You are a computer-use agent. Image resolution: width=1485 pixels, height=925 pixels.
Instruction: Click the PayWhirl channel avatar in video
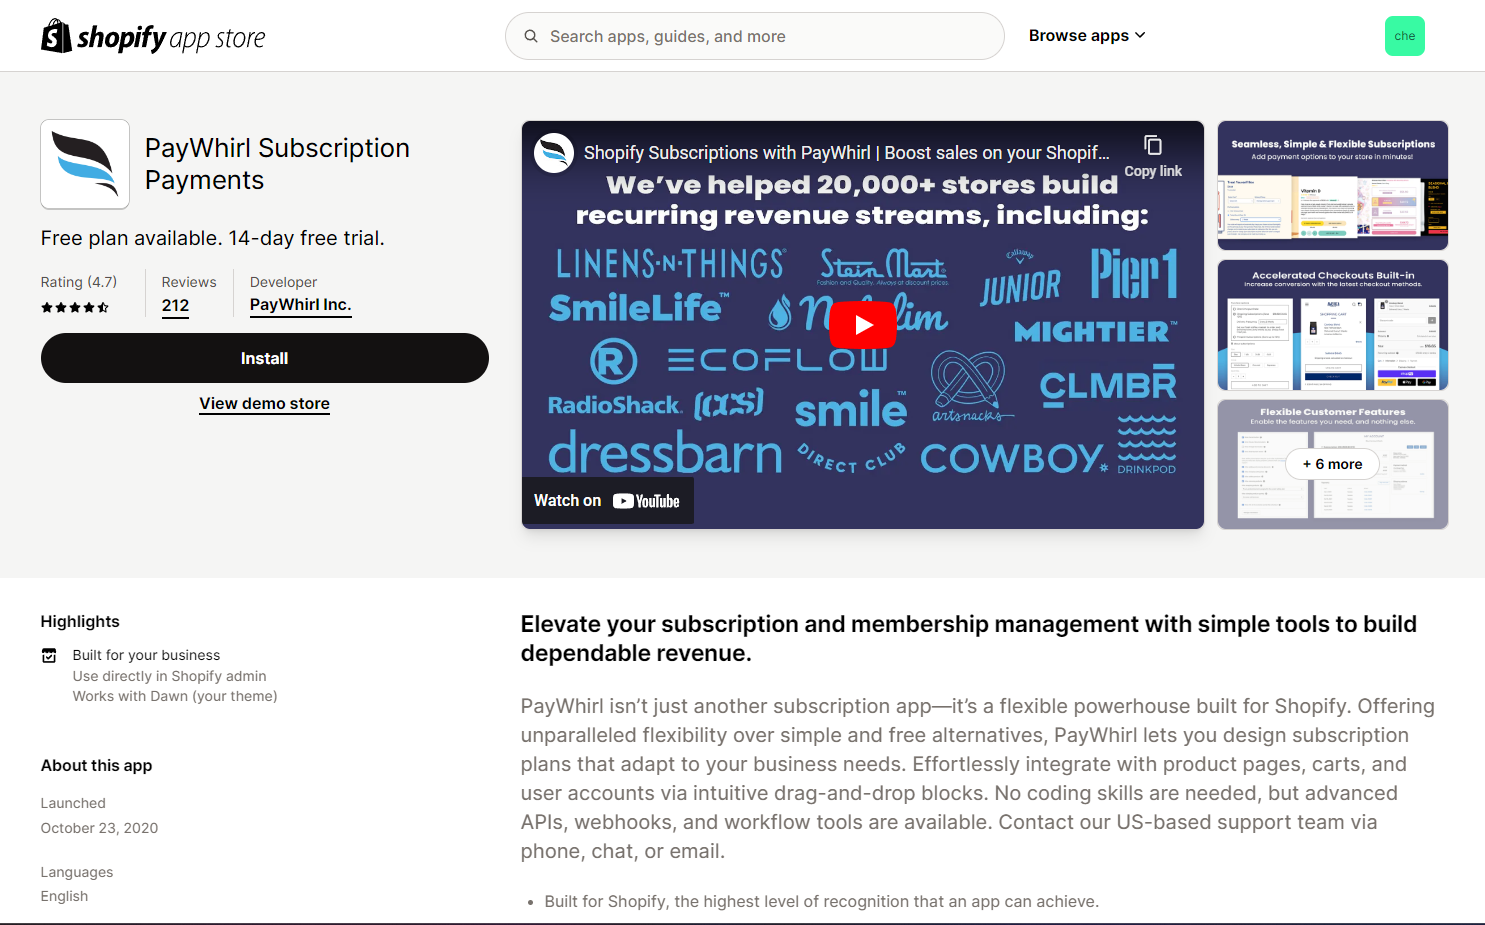click(554, 153)
